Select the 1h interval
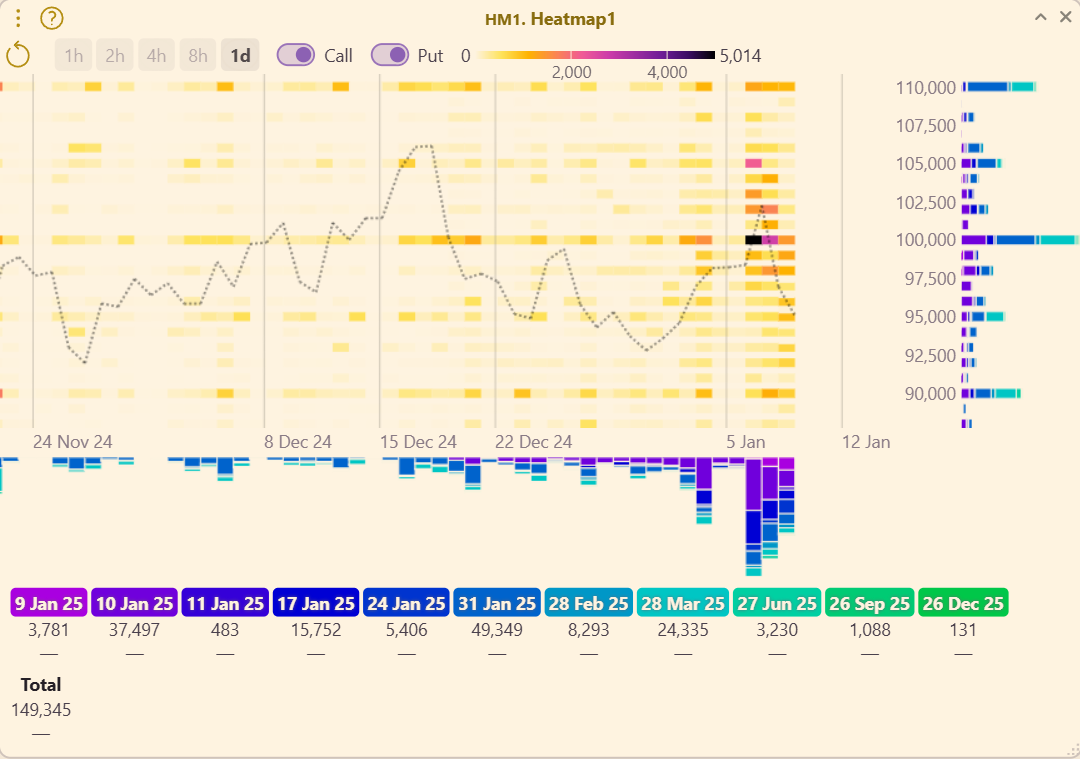Image resolution: width=1080 pixels, height=759 pixels. coord(74,55)
